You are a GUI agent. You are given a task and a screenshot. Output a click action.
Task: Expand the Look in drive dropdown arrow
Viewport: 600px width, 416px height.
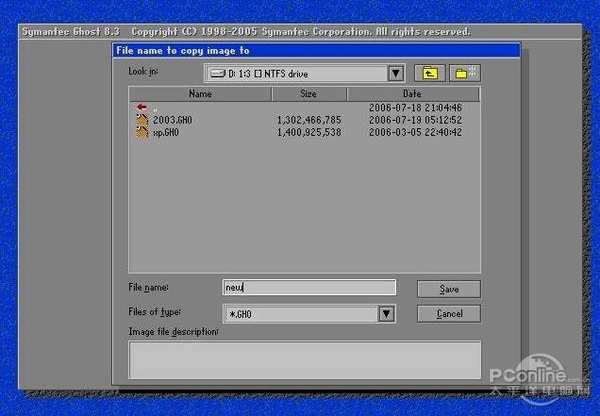tap(395, 73)
